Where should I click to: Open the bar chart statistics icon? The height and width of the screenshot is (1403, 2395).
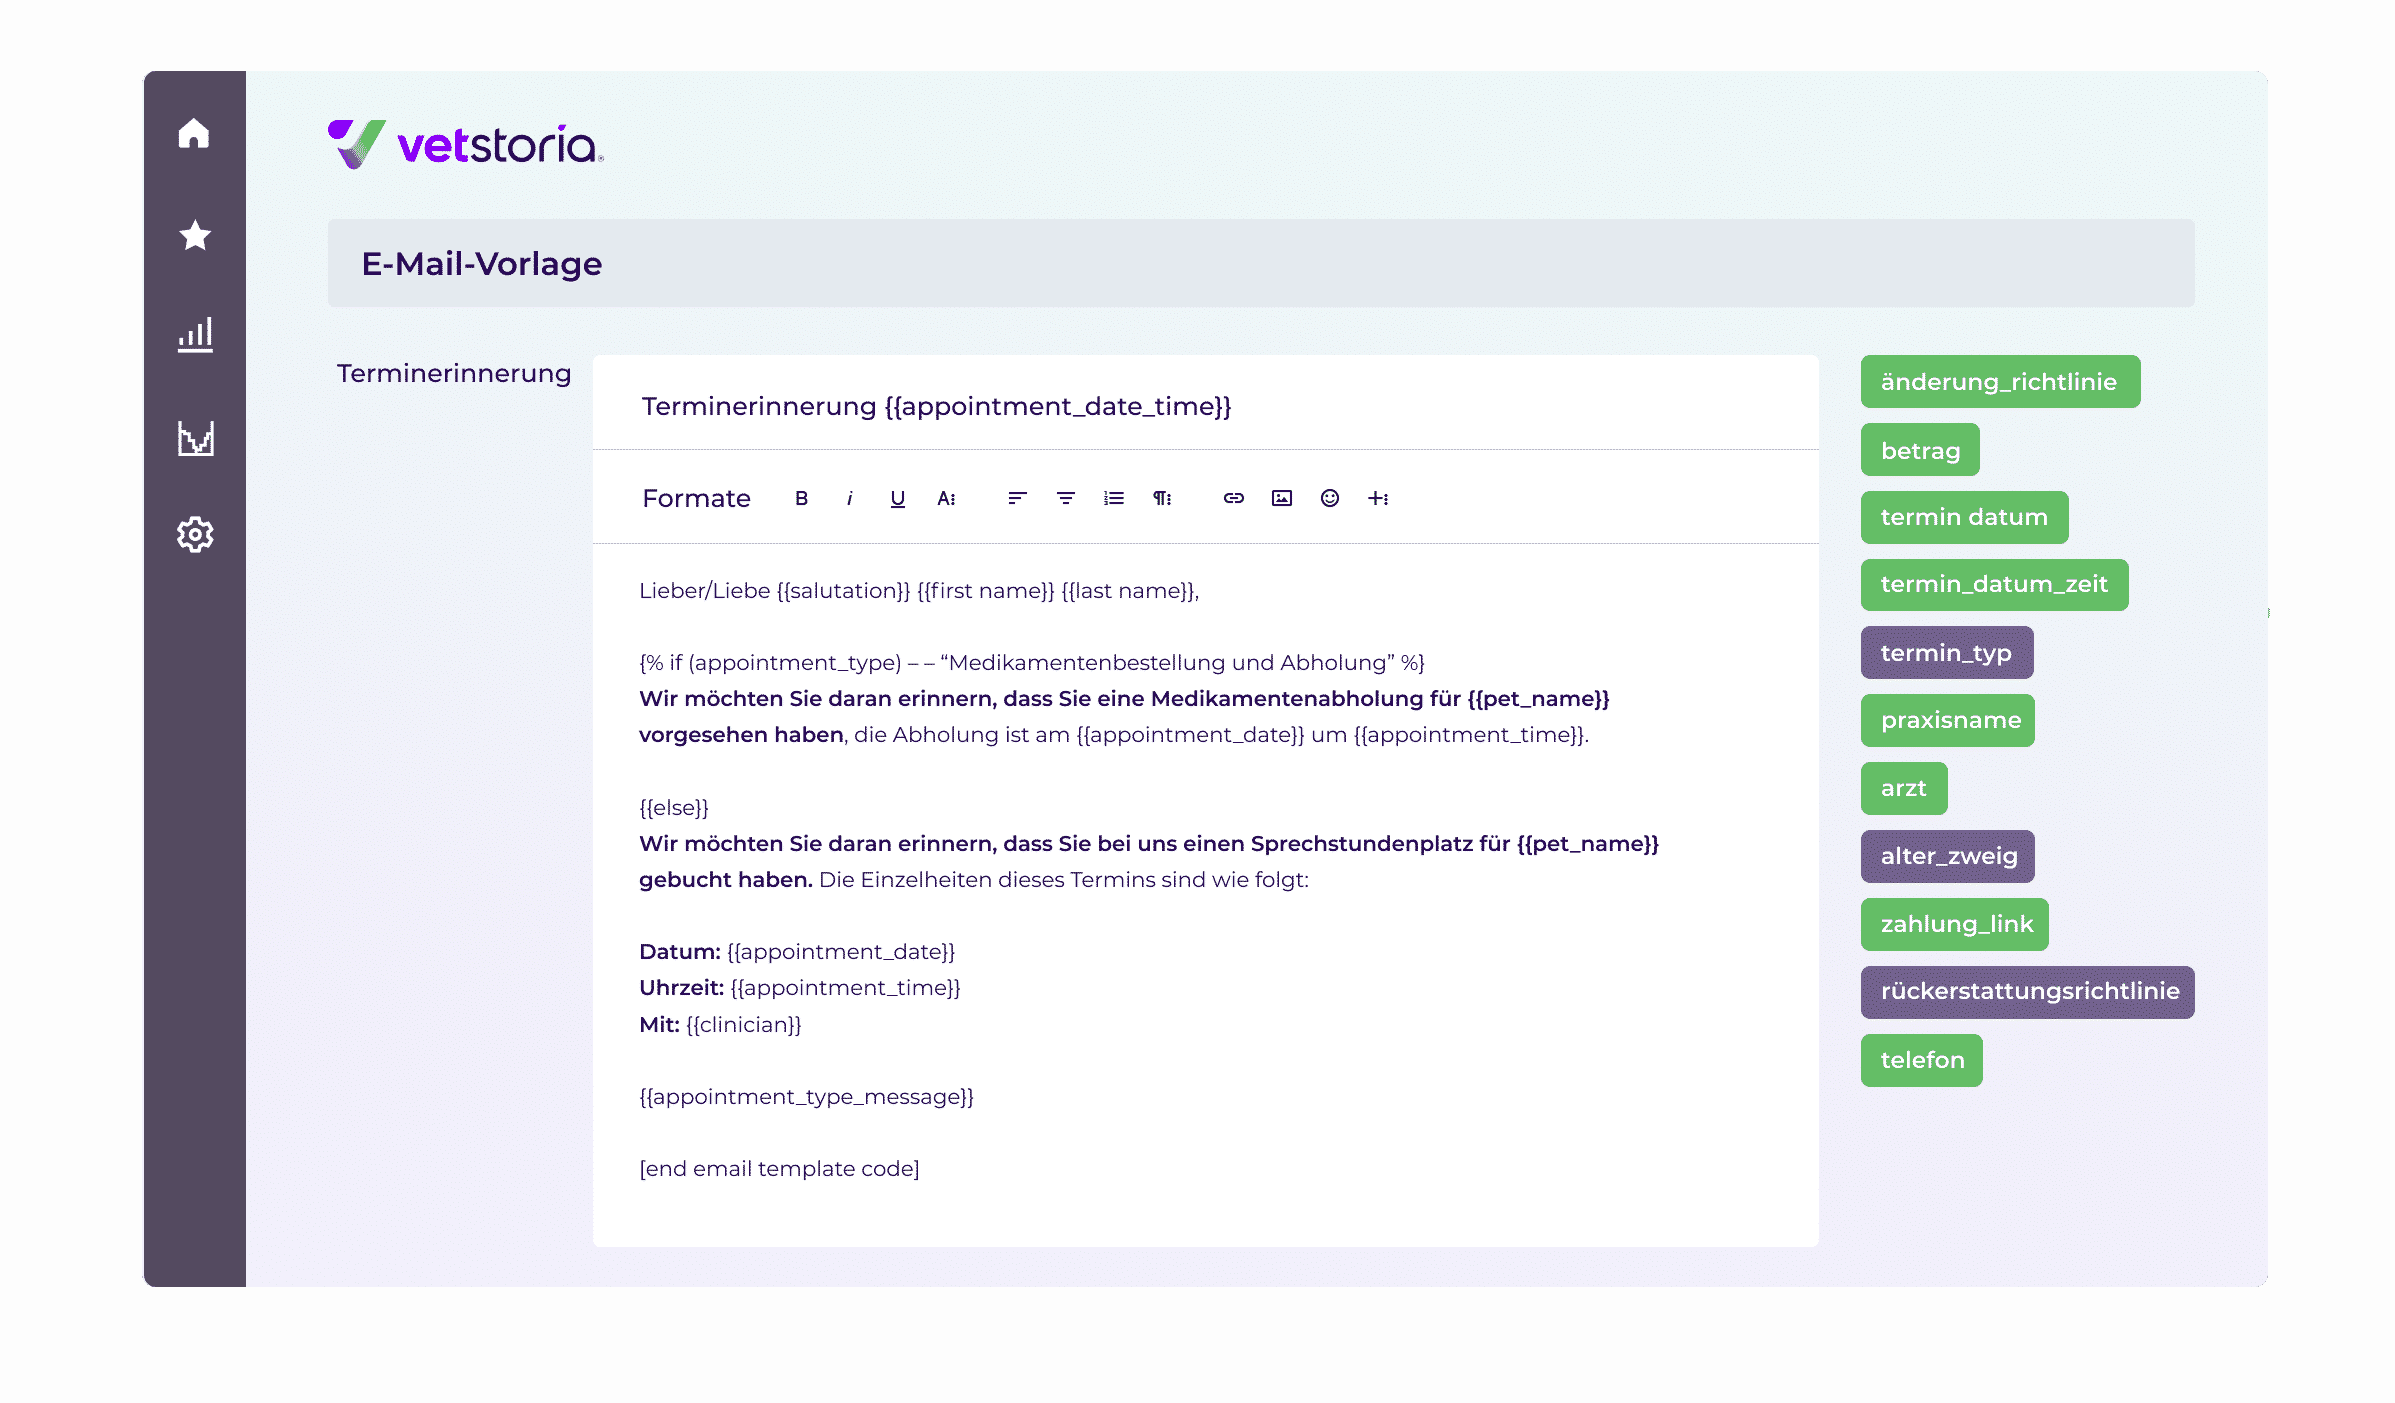(195, 335)
